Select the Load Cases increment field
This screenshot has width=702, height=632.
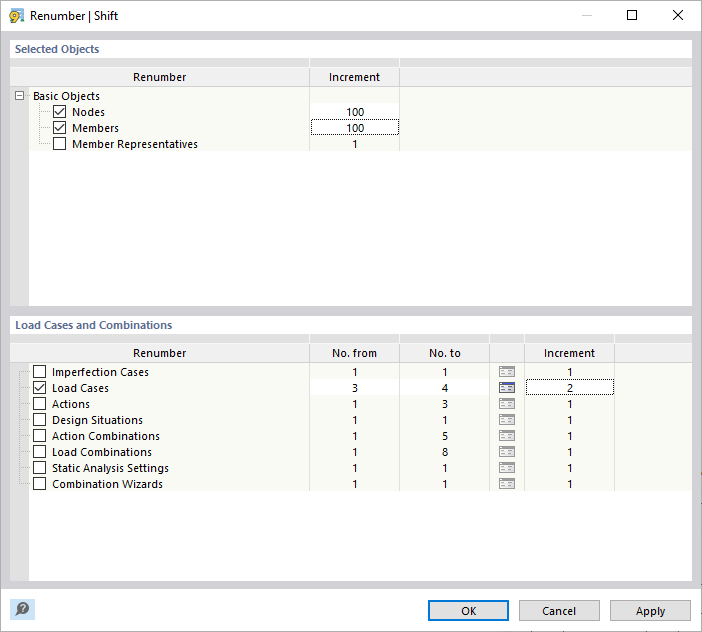point(569,388)
